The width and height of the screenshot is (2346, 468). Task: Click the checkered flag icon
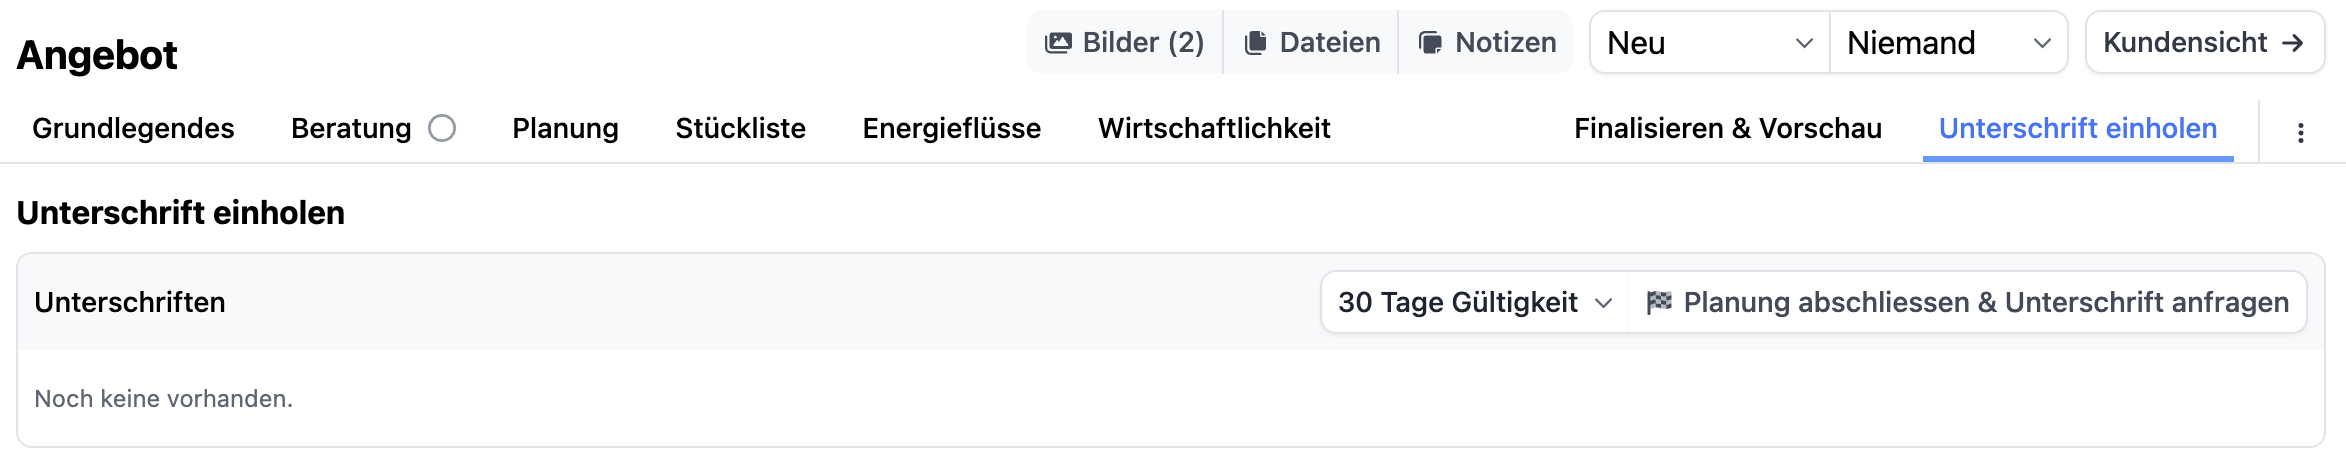click(x=1659, y=302)
